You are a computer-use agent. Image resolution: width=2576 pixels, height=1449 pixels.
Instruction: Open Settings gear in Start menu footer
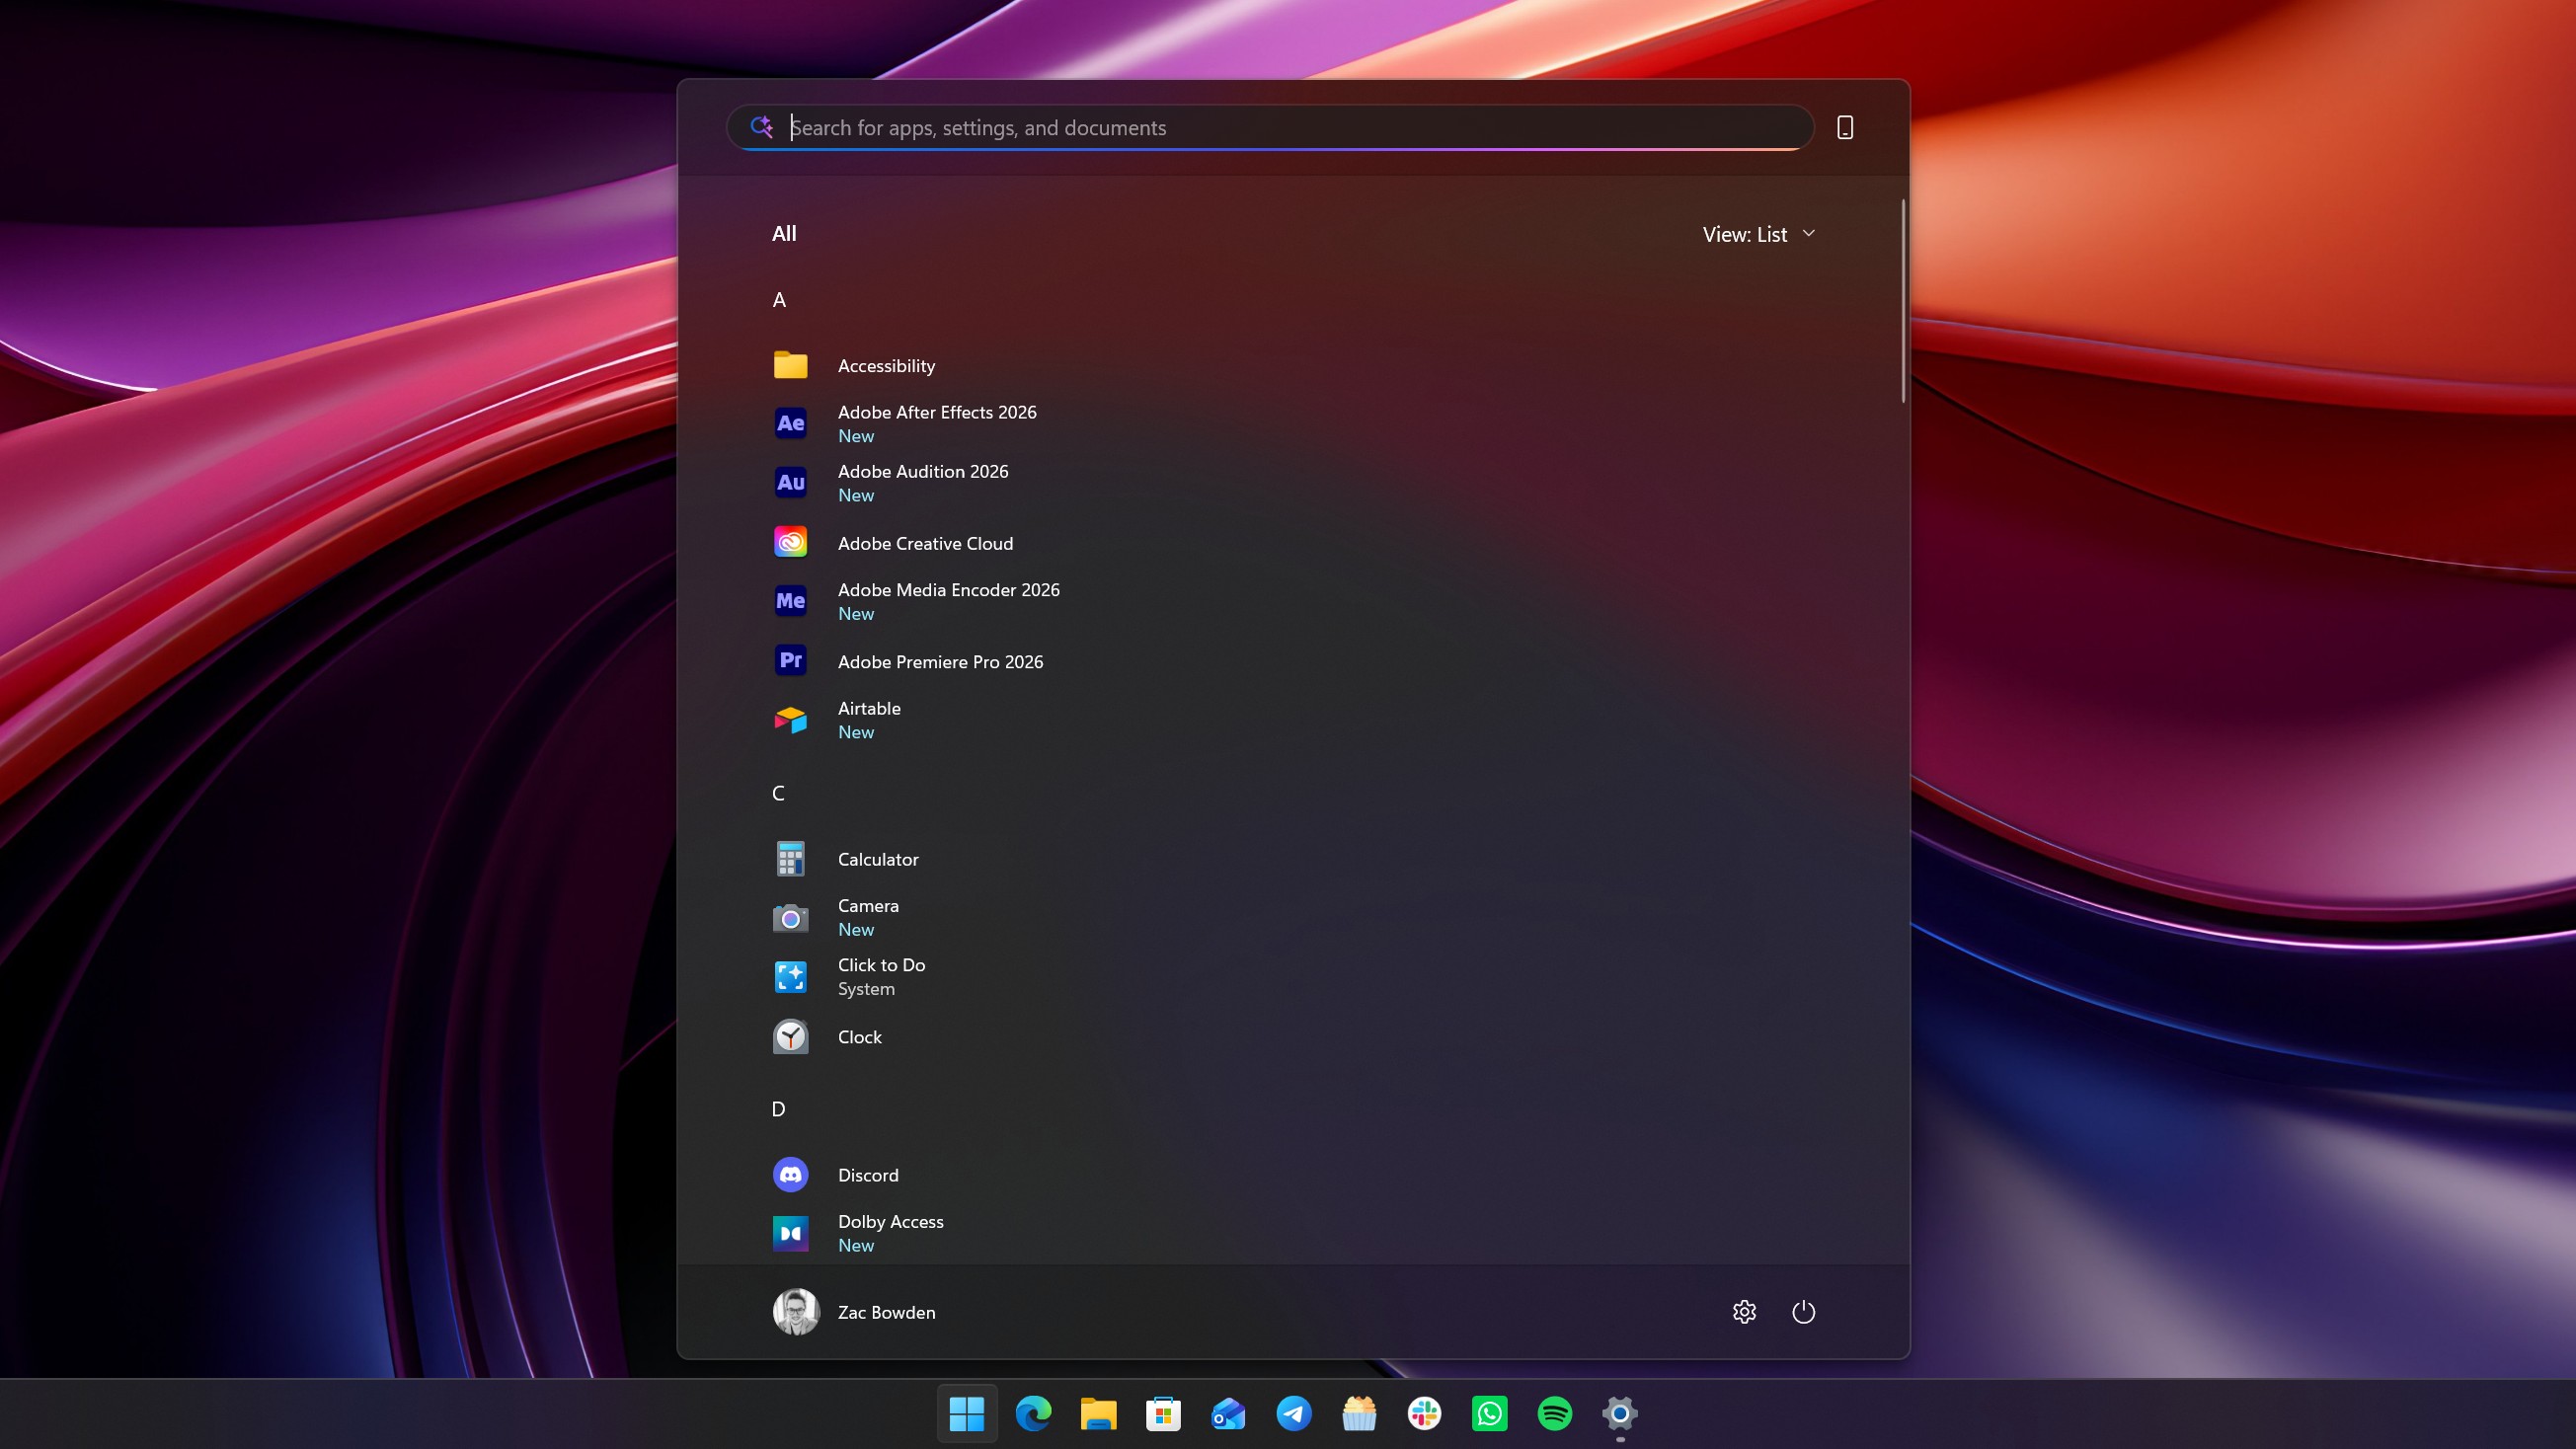1744,1311
